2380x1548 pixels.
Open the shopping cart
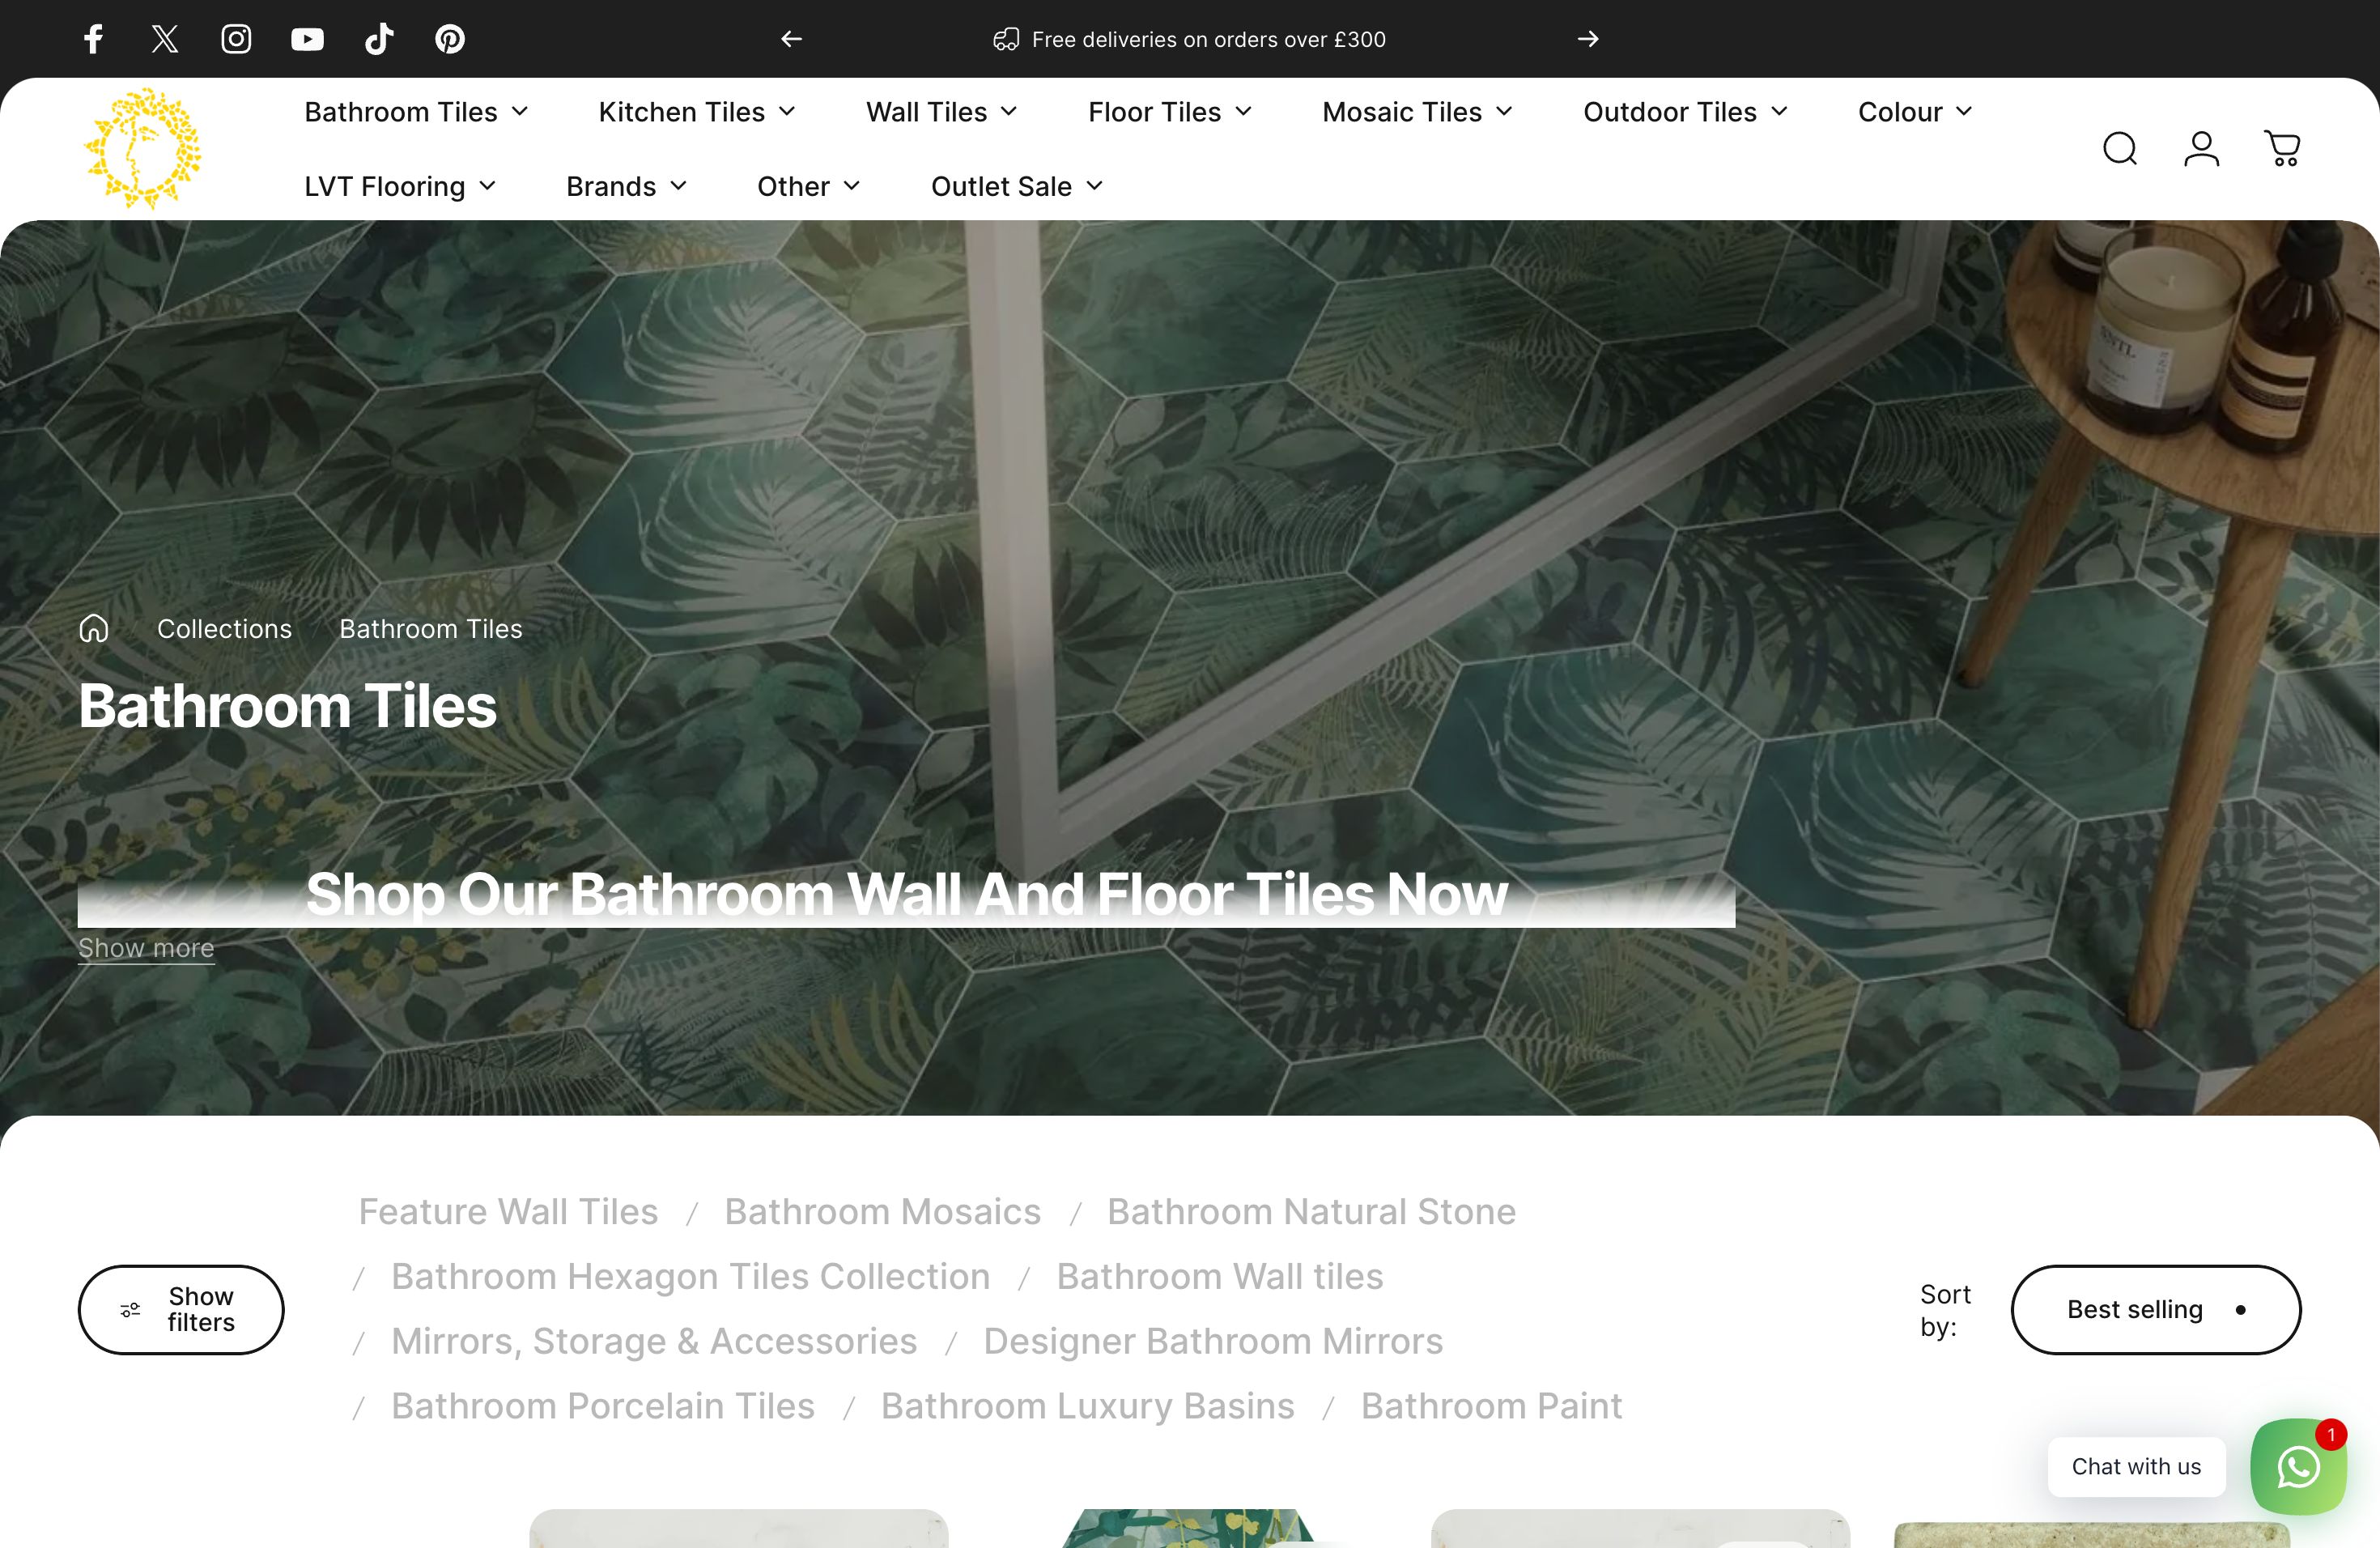(x=2283, y=148)
